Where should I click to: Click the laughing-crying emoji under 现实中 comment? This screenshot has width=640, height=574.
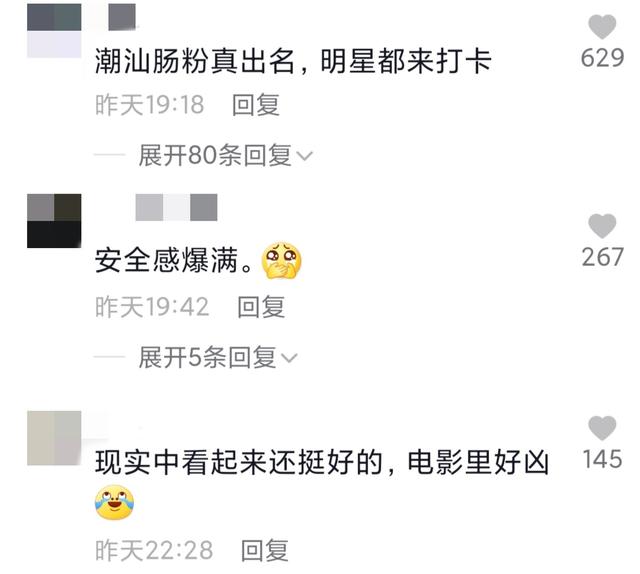pos(115,502)
